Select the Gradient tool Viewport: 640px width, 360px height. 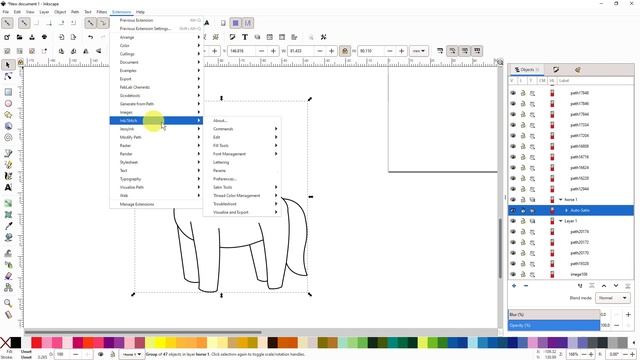[x=8, y=203]
